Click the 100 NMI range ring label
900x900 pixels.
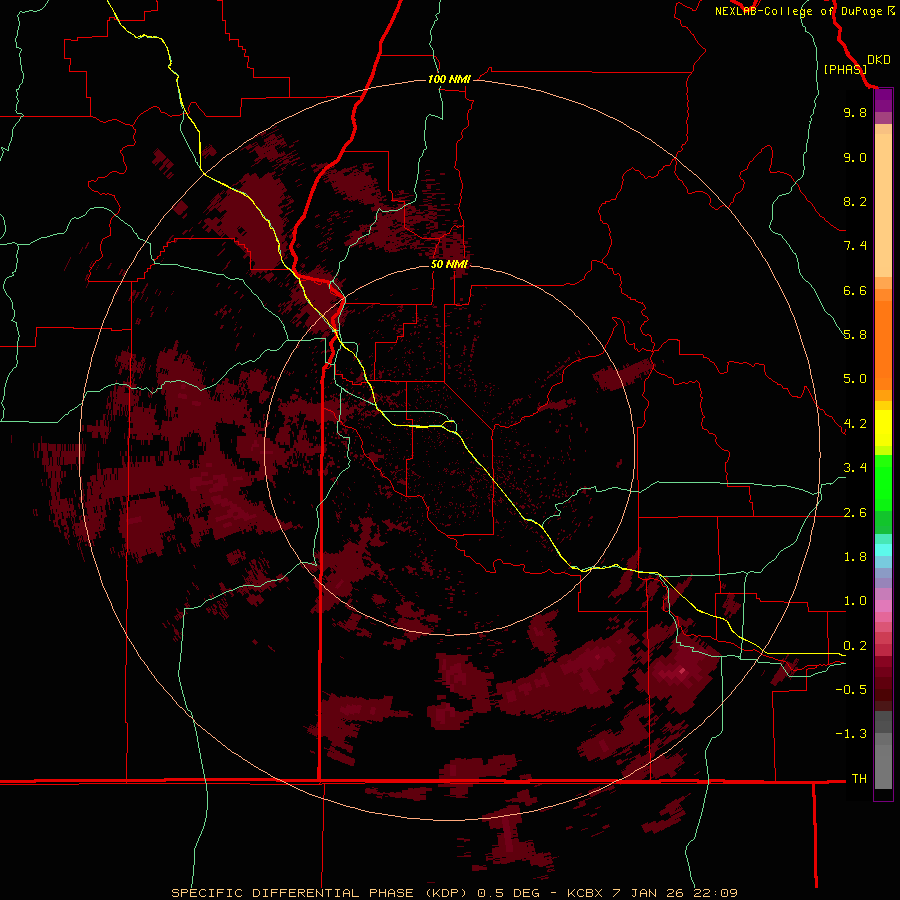[449, 79]
